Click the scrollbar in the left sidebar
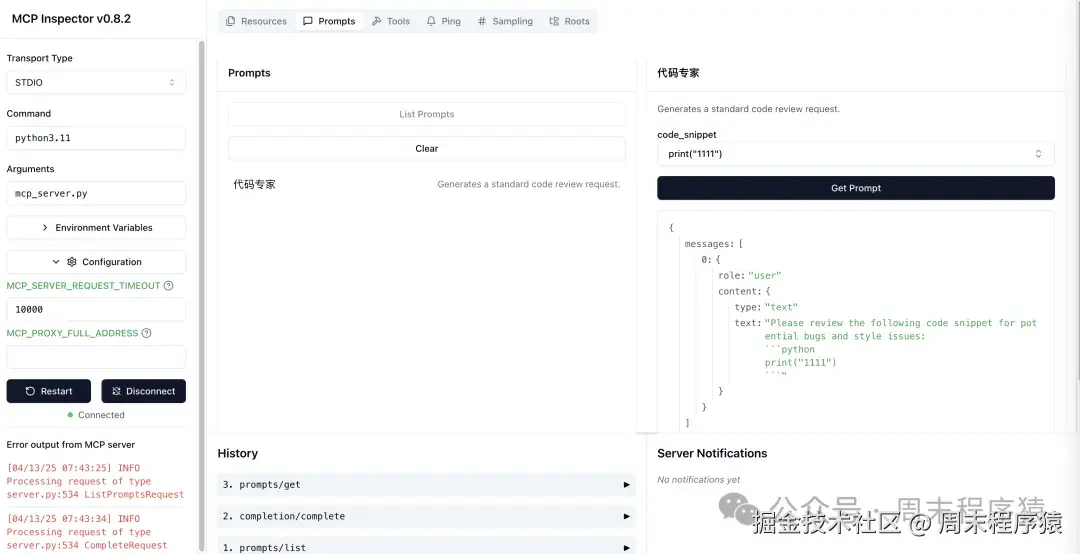The image size is (1080, 554). [201, 296]
